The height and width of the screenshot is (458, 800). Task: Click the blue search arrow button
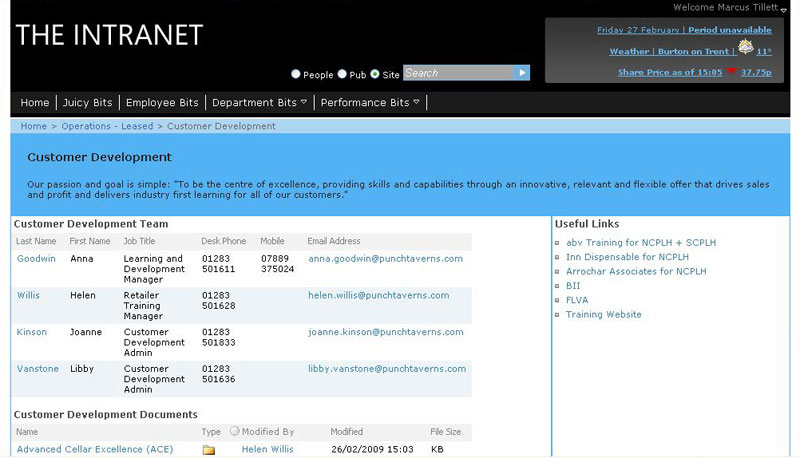point(522,73)
